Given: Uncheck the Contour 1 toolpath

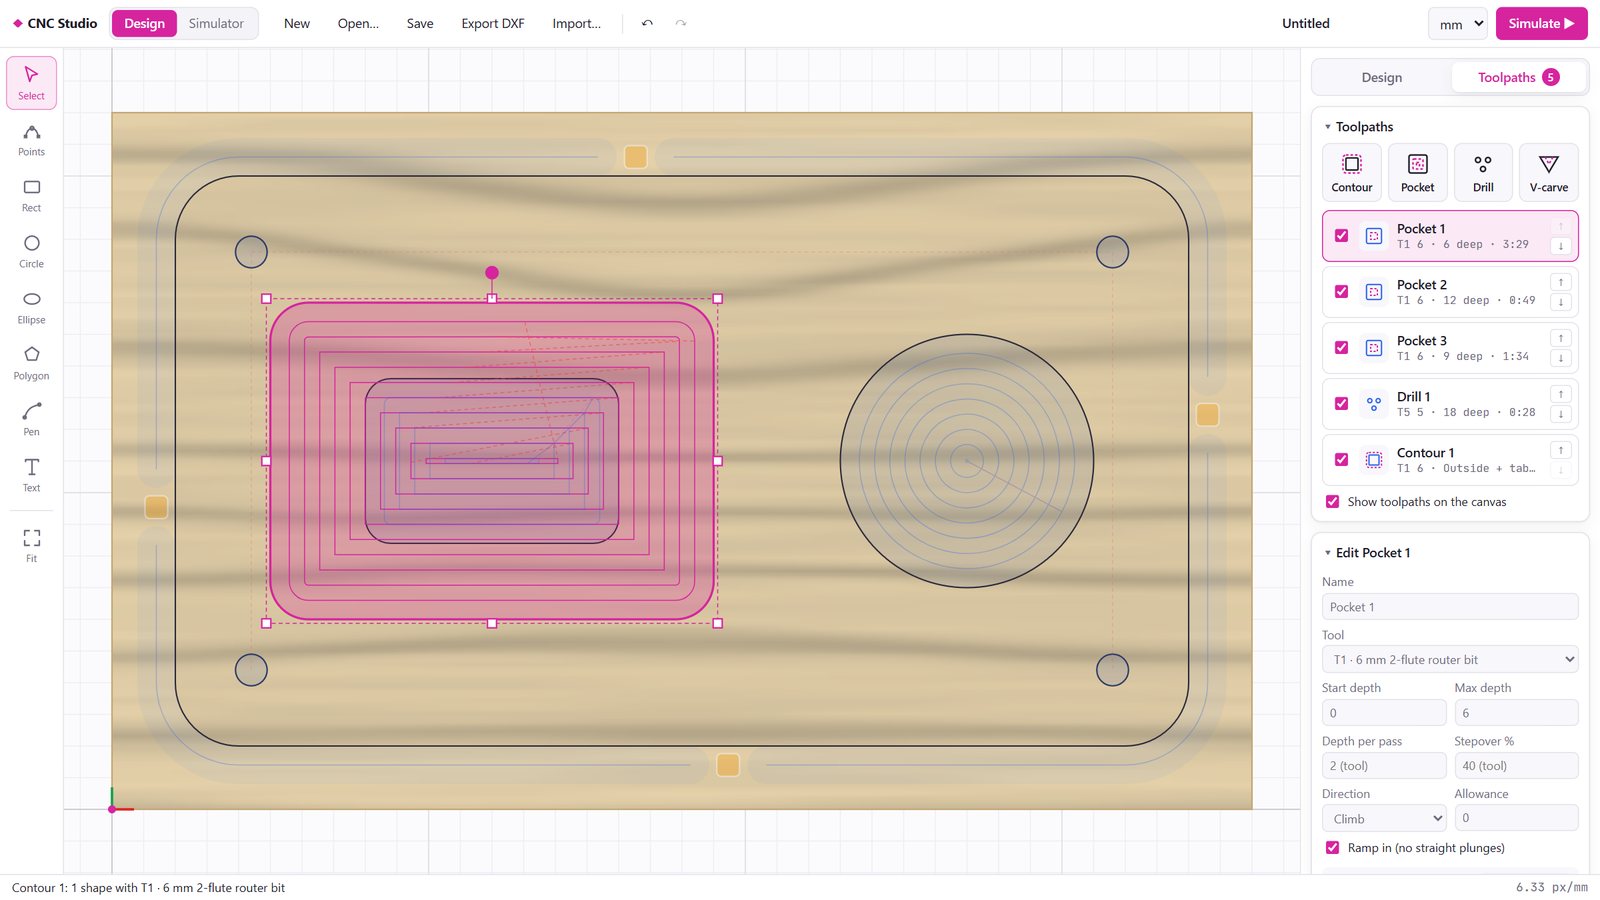Looking at the screenshot, I should click(x=1341, y=460).
